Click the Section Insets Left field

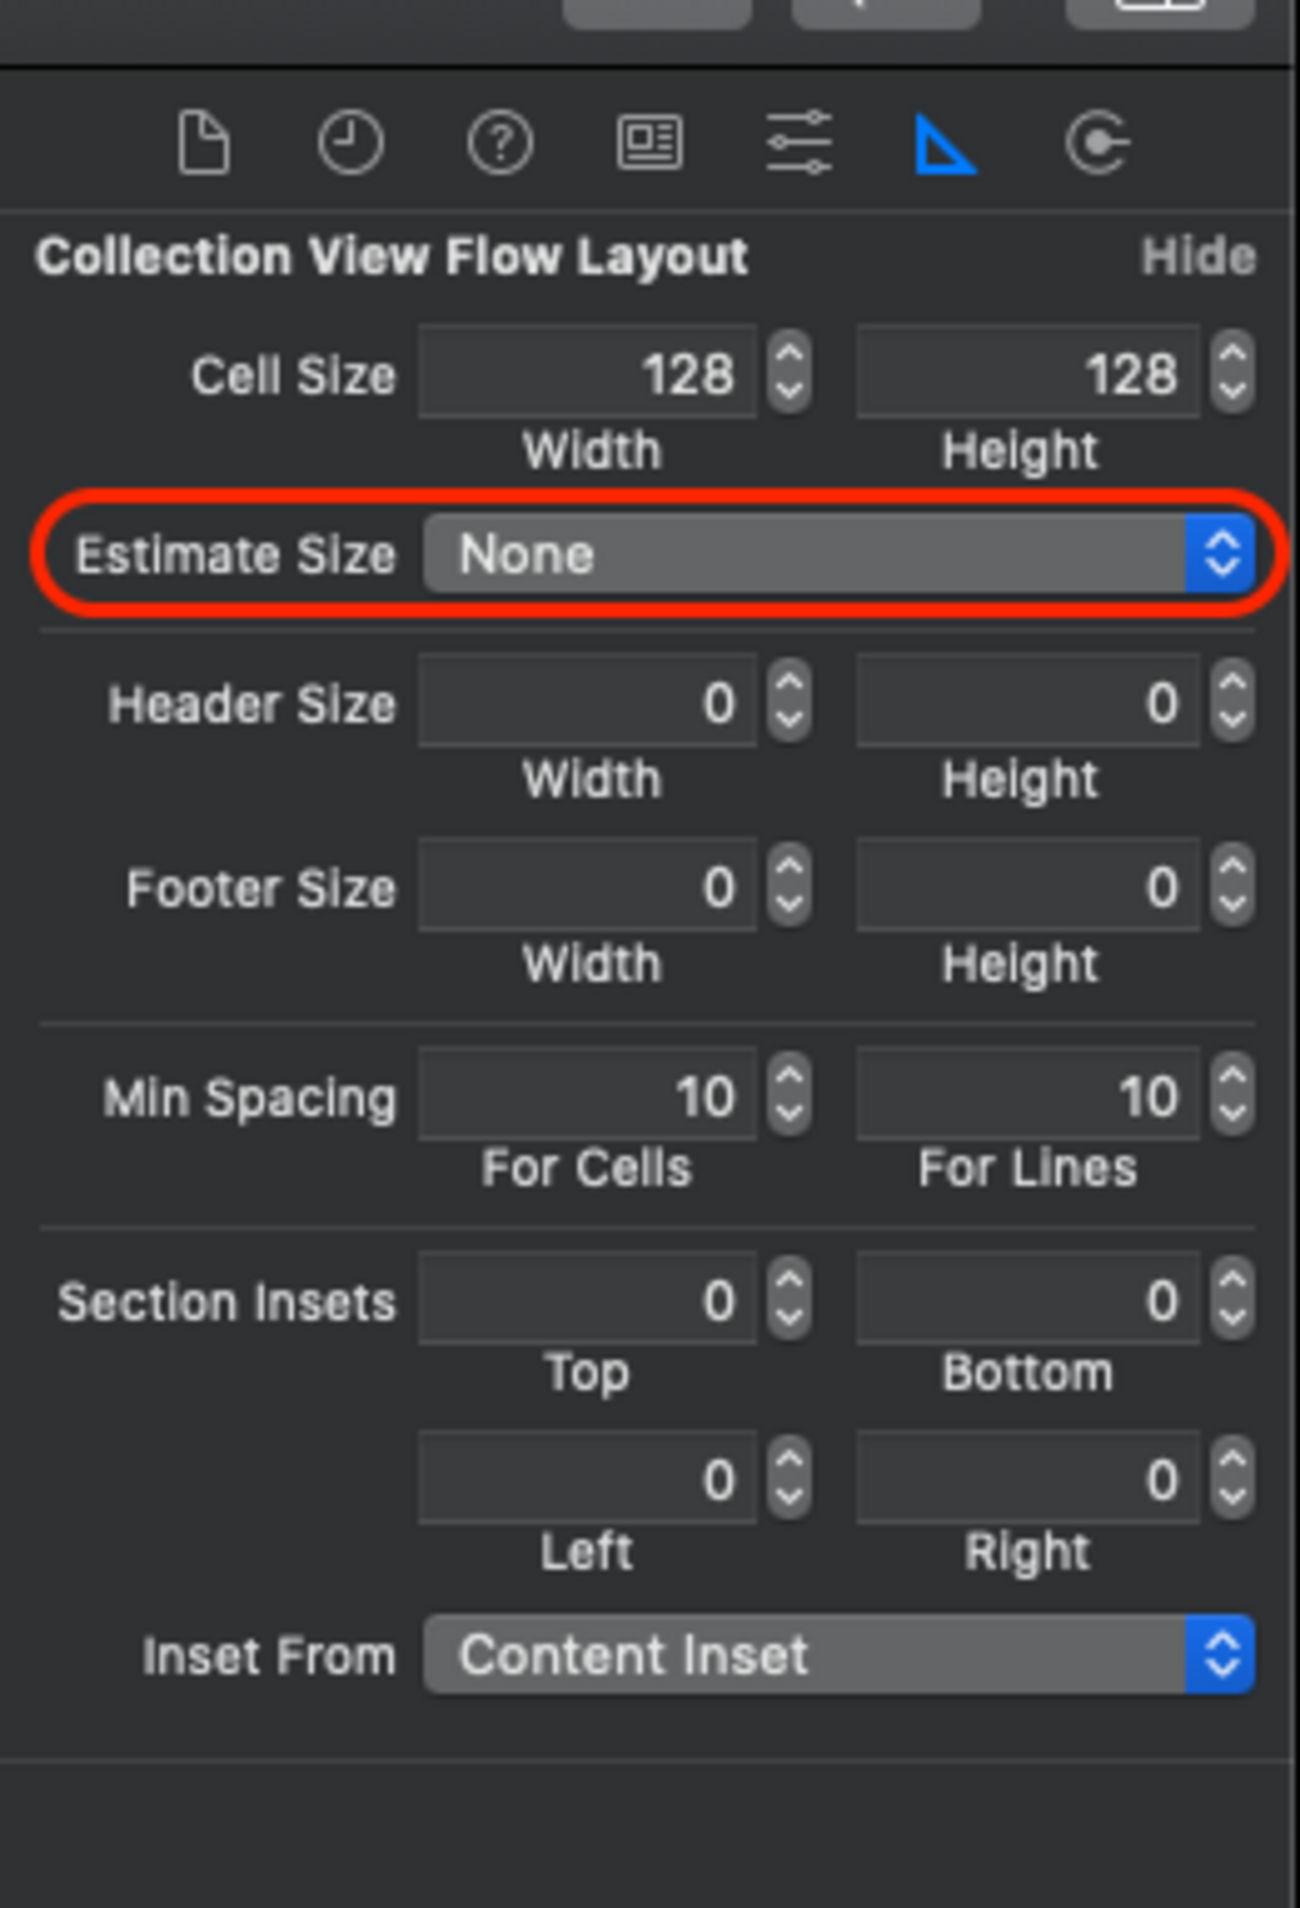[x=588, y=1479]
